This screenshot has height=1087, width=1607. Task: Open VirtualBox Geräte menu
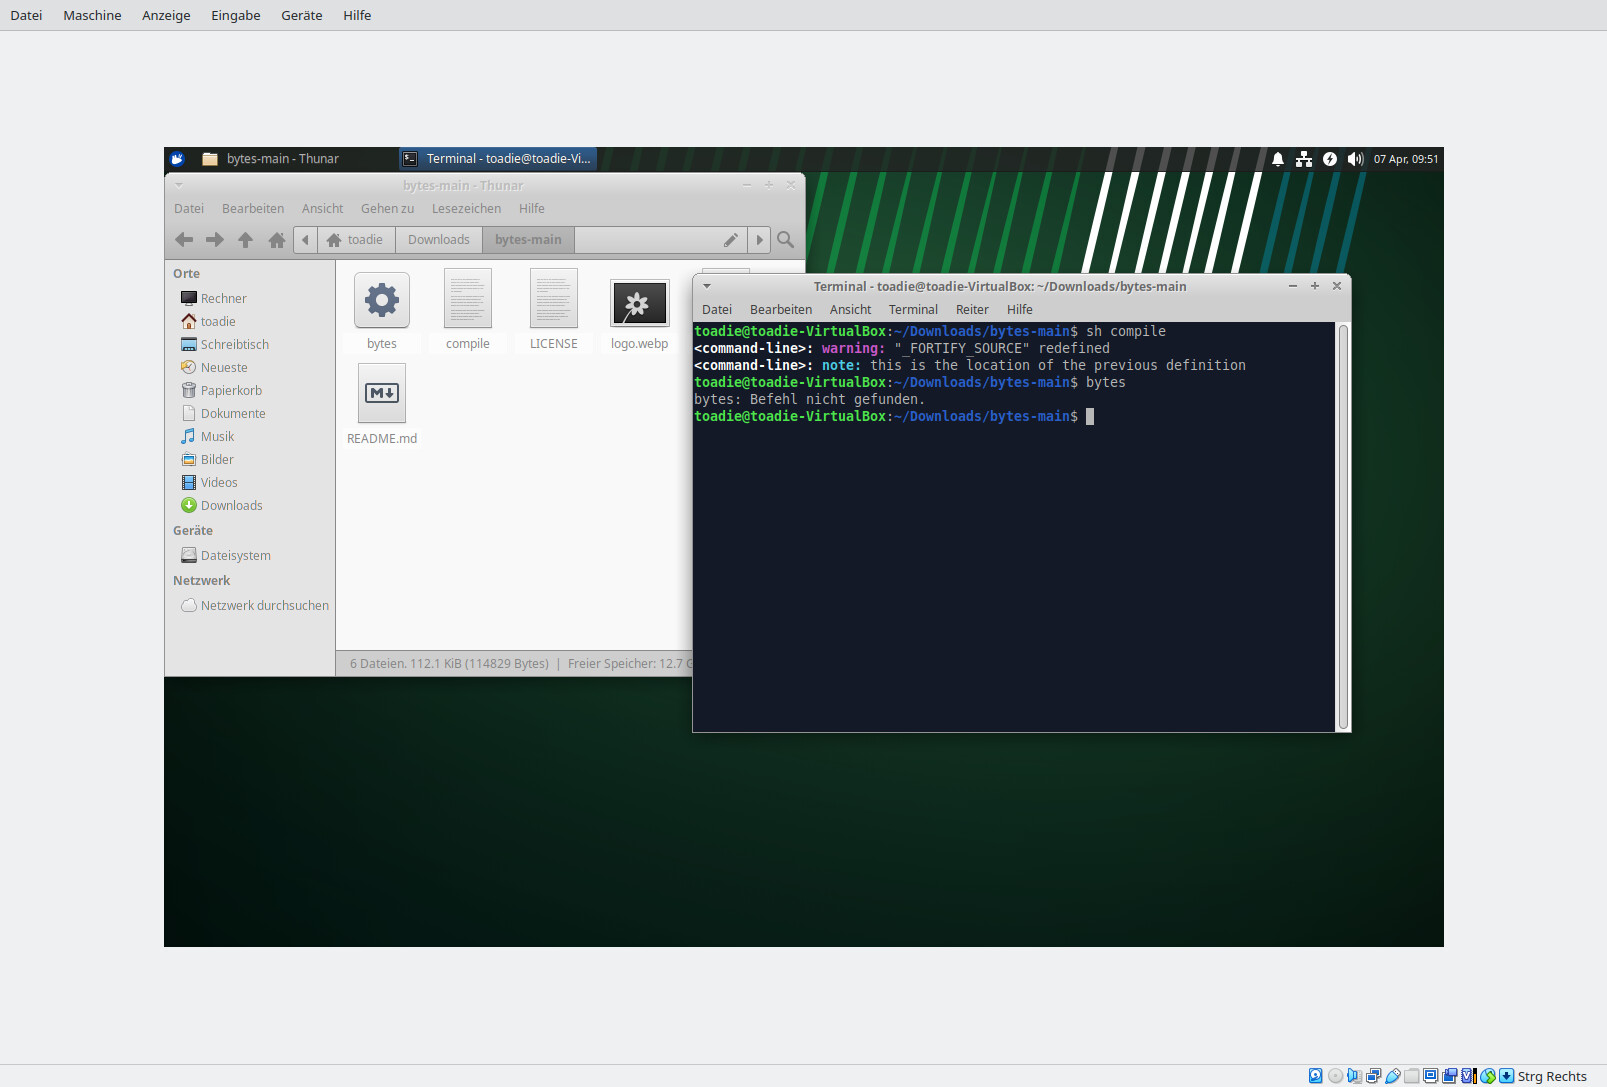pos(301,15)
